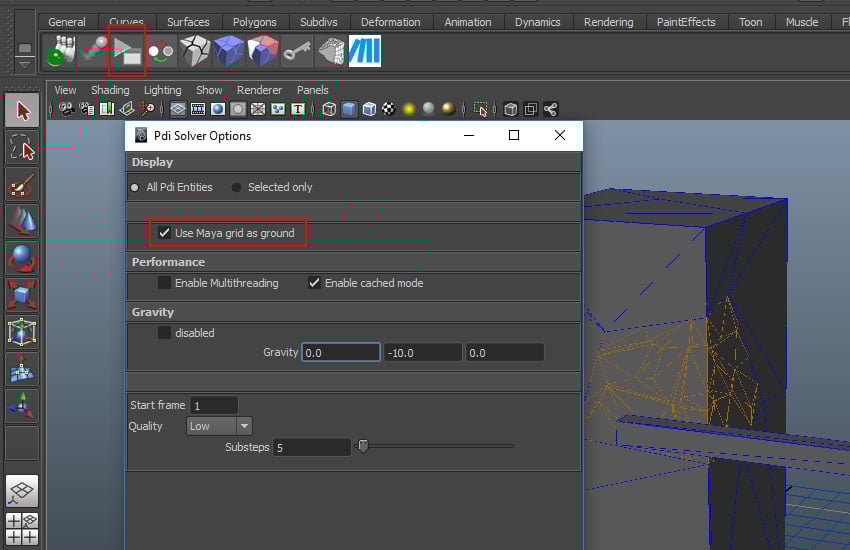The image size is (850, 550).
Task: Enable Multithreading checkbox
Action: (165, 283)
